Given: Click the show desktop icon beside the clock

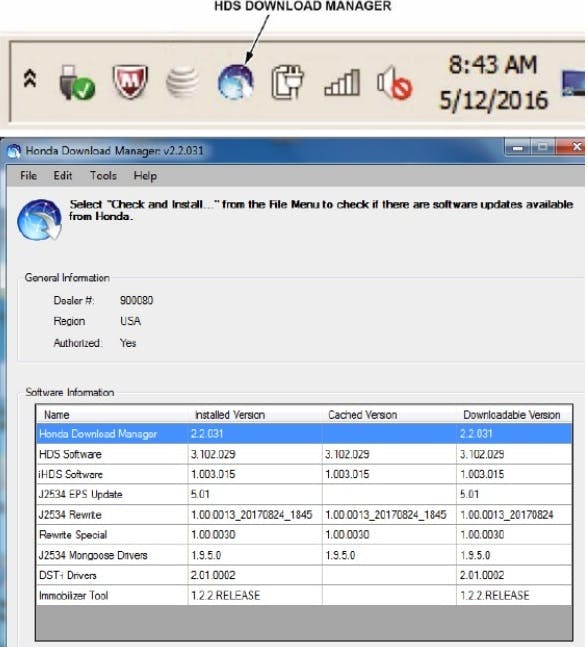Looking at the screenshot, I should click(x=574, y=84).
